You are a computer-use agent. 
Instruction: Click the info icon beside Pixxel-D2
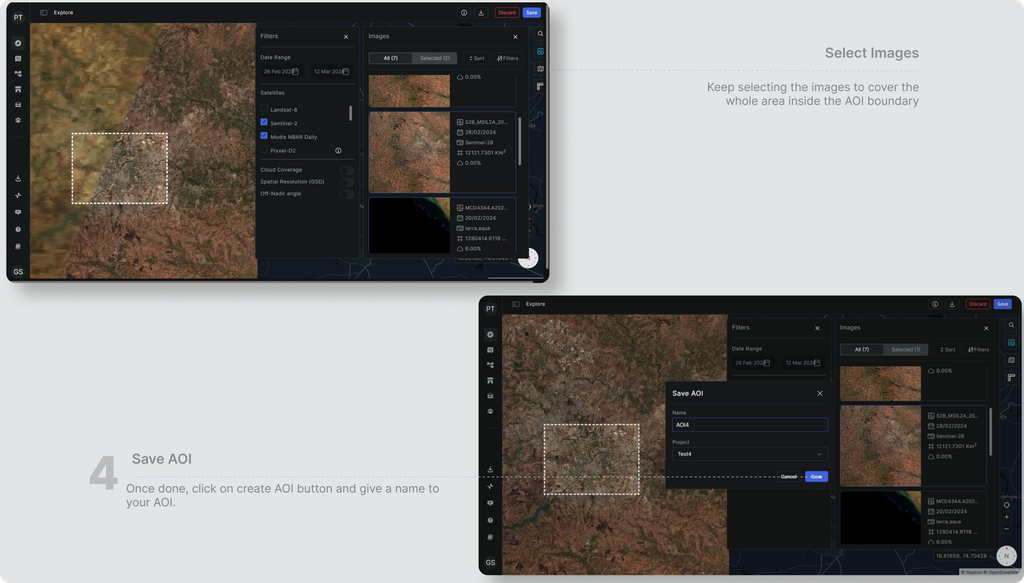338,150
